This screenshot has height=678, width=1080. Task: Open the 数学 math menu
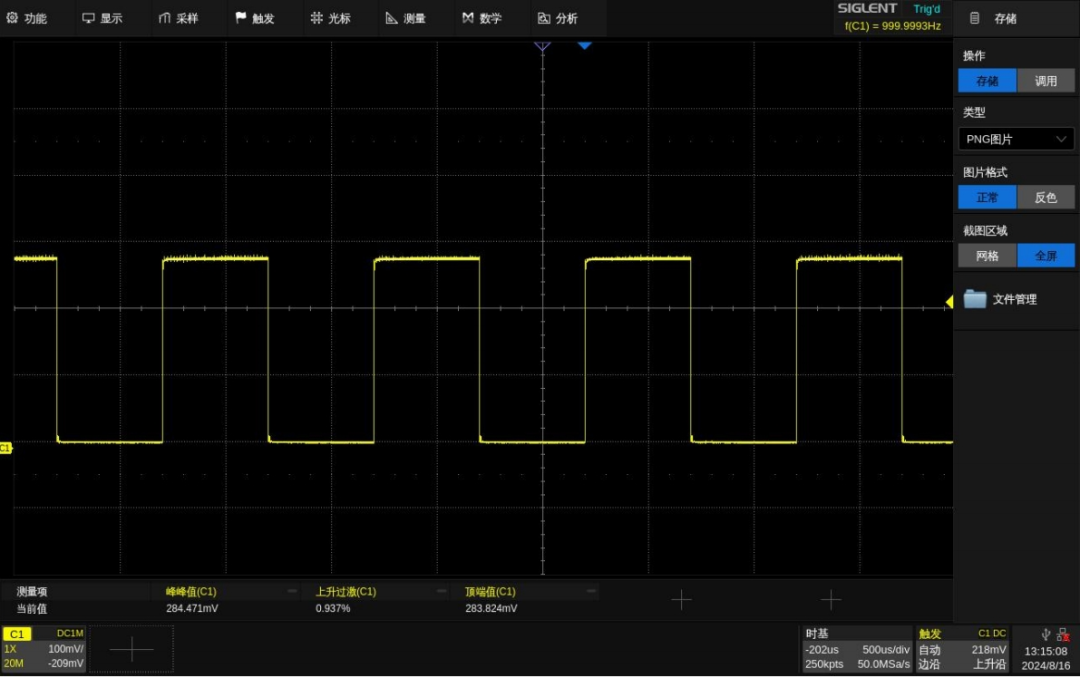[x=482, y=19]
